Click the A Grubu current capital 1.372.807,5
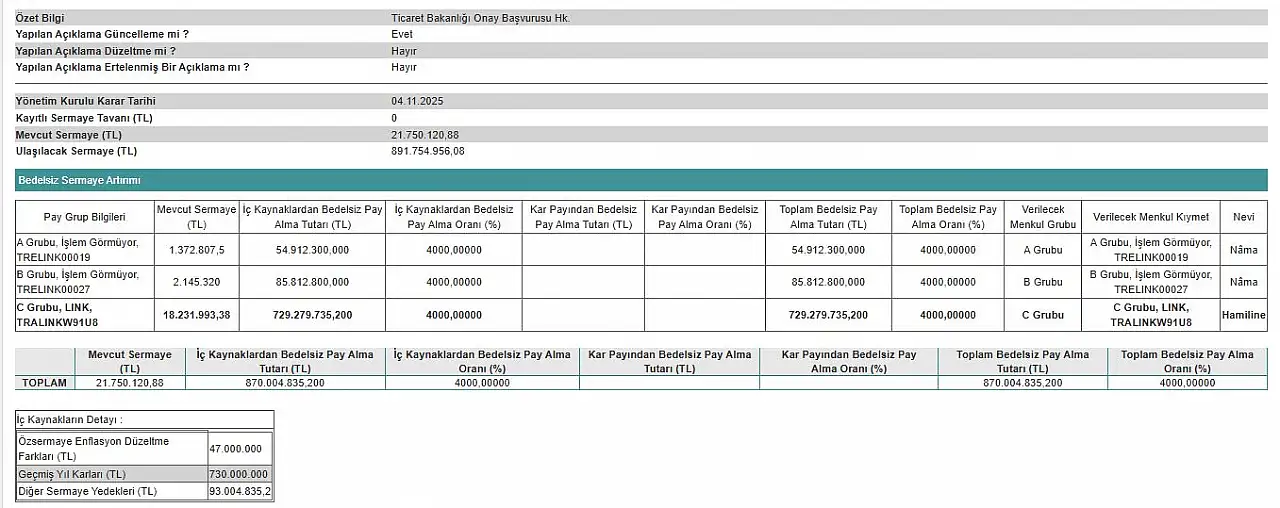Screen dimensions: 1280x508 click(x=197, y=250)
